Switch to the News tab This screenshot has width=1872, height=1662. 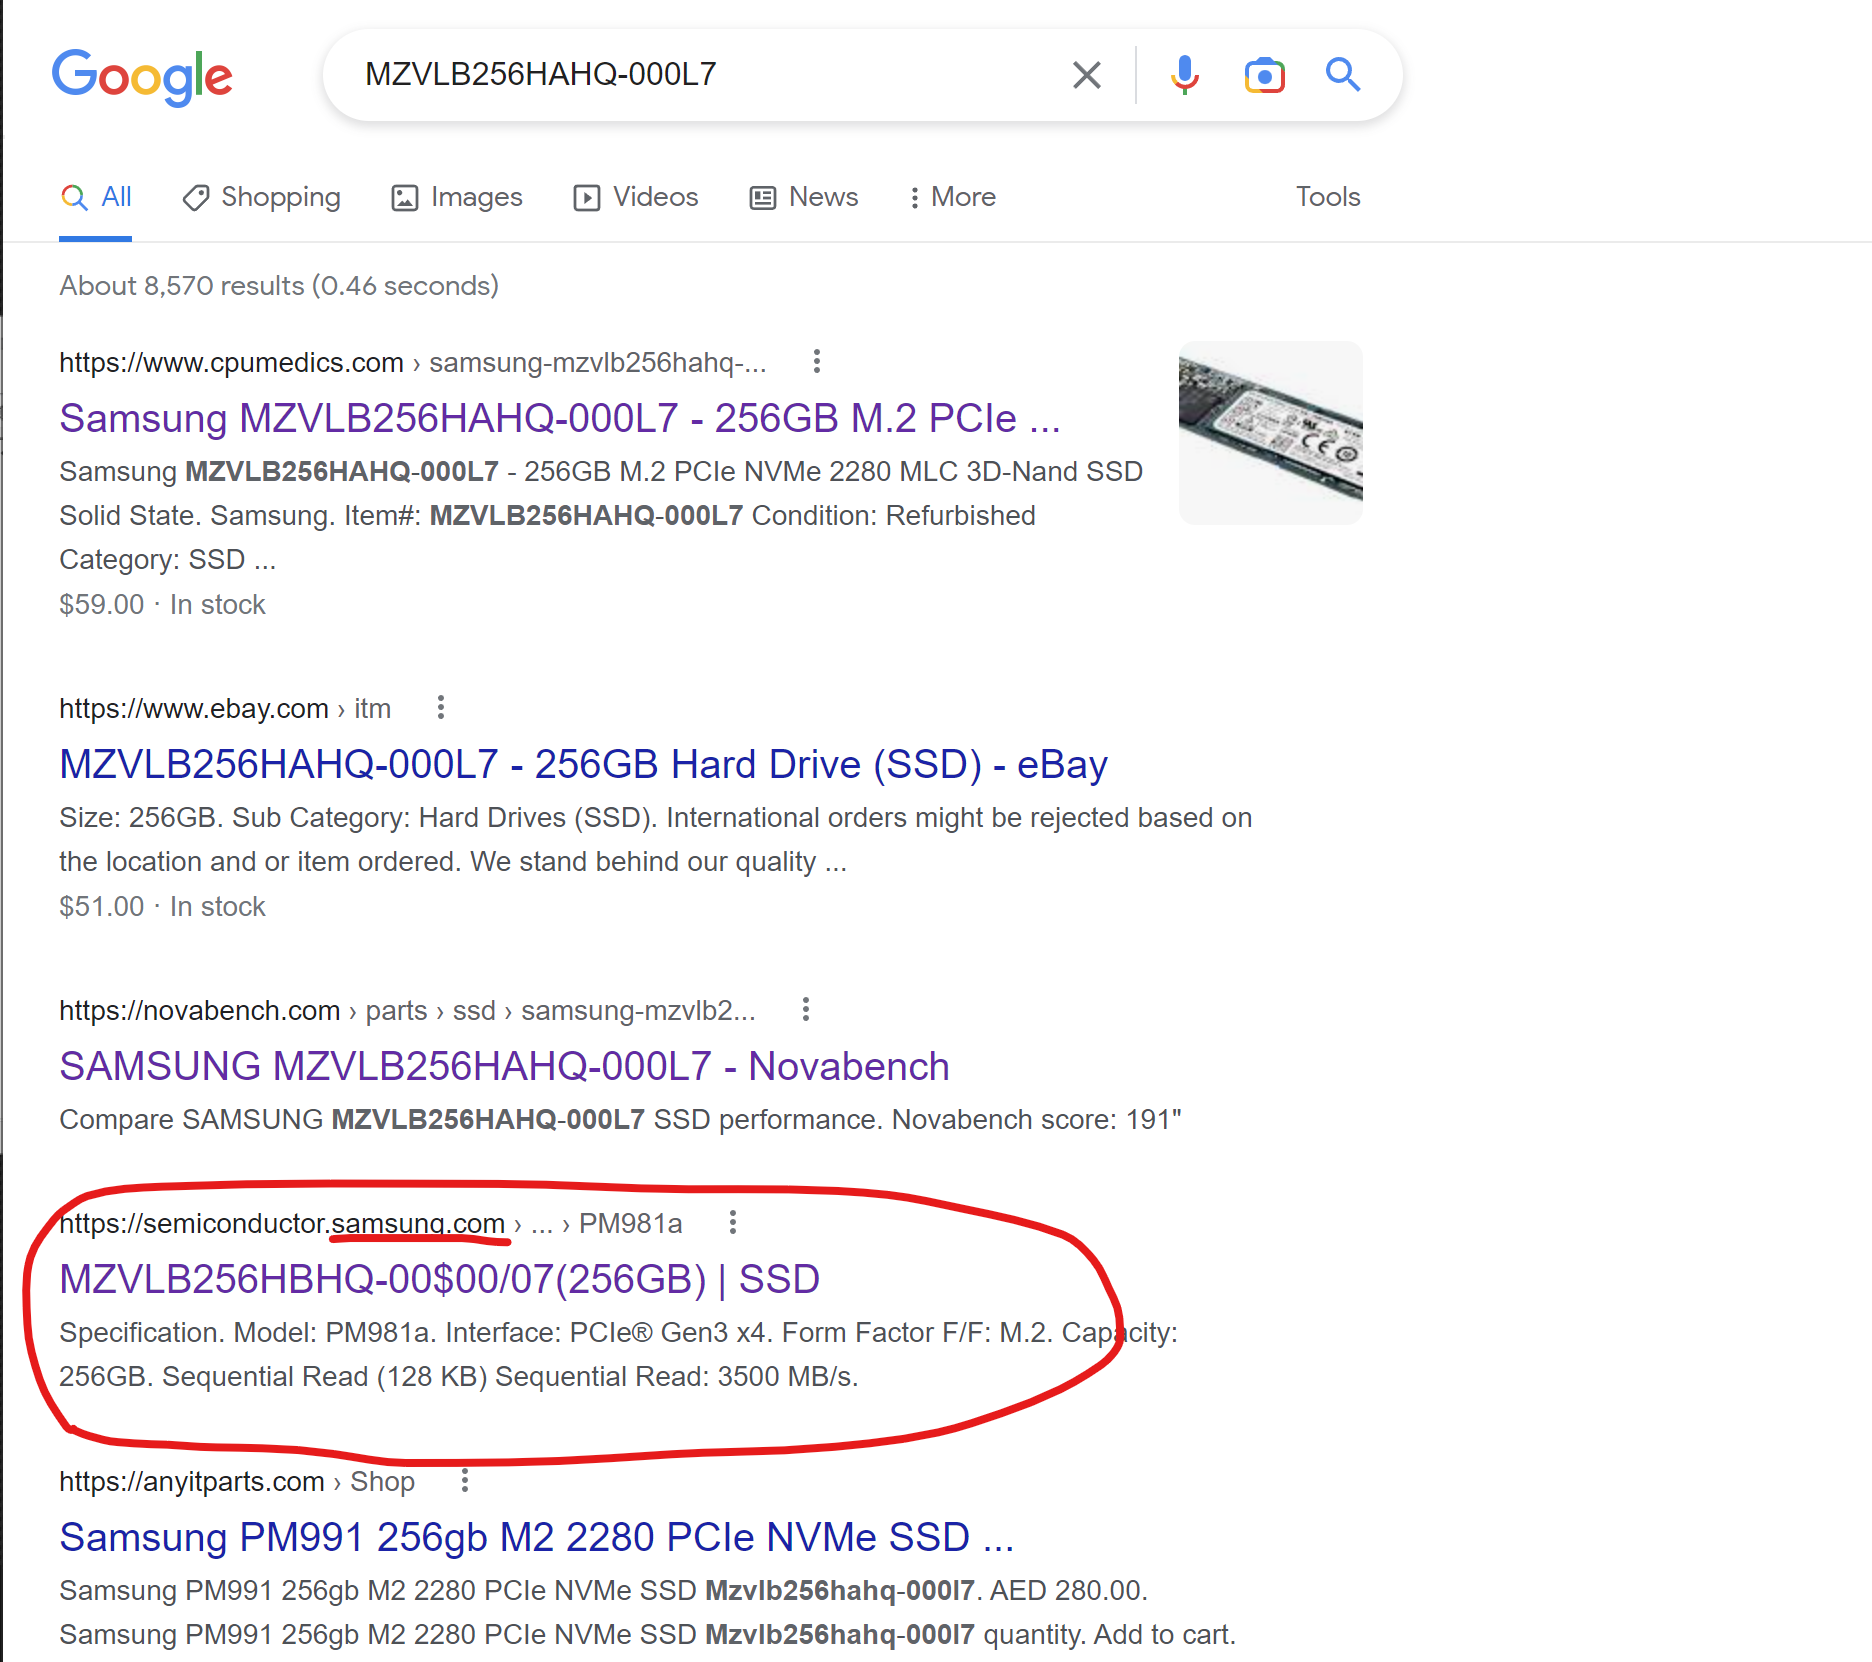[x=804, y=197]
